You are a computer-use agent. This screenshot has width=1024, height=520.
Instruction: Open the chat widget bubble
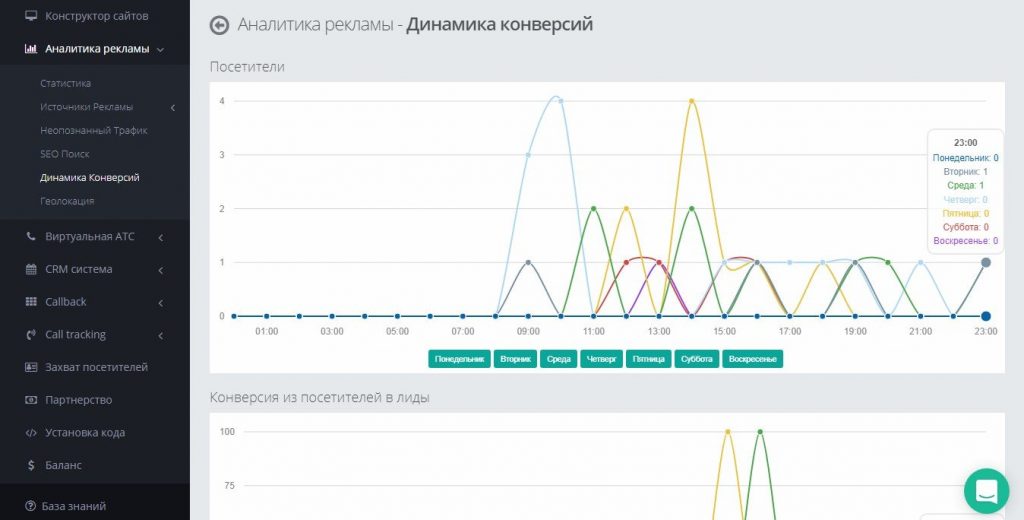point(986,491)
